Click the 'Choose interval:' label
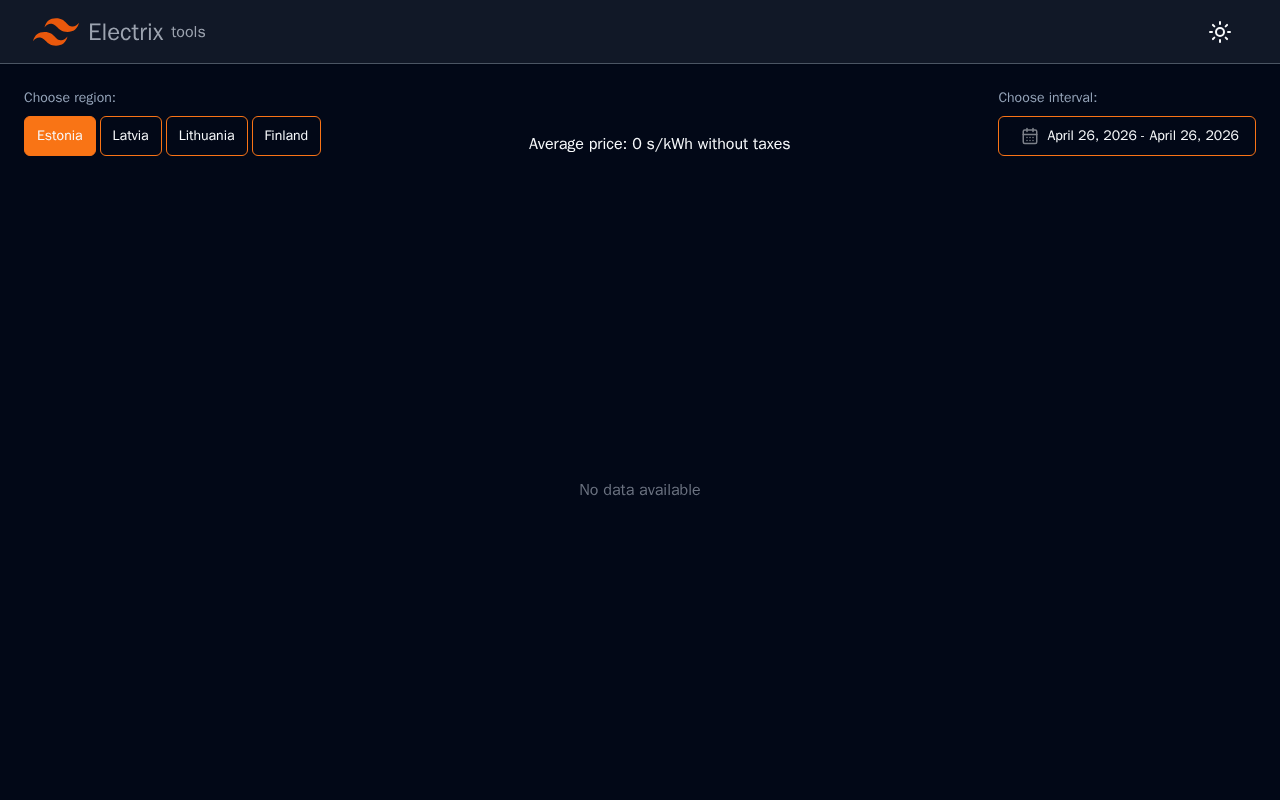This screenshot has height=800, width=1280. coord(1048,98)
